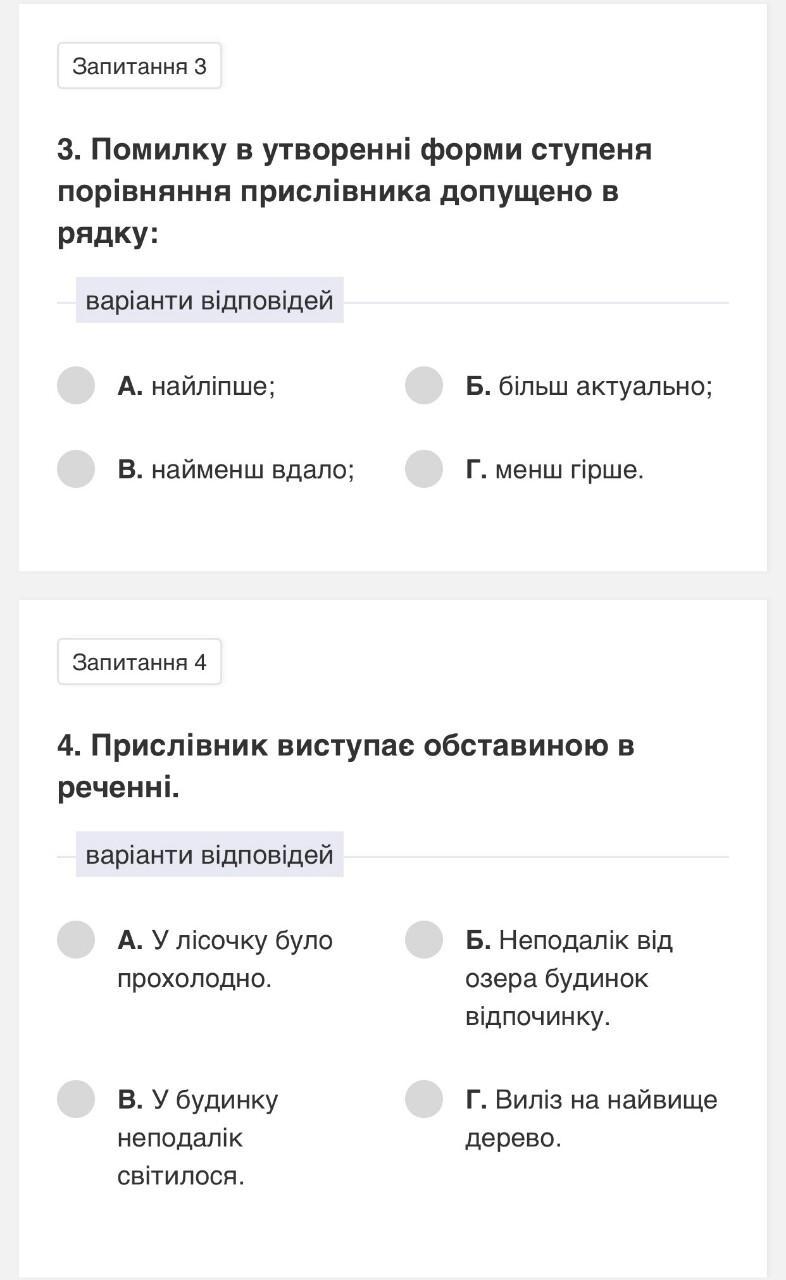Choose radio for Г. Виліз на найвище дерево
Screen dimensions: 786x1280
pyautogui.click(x=424, y=1099)
